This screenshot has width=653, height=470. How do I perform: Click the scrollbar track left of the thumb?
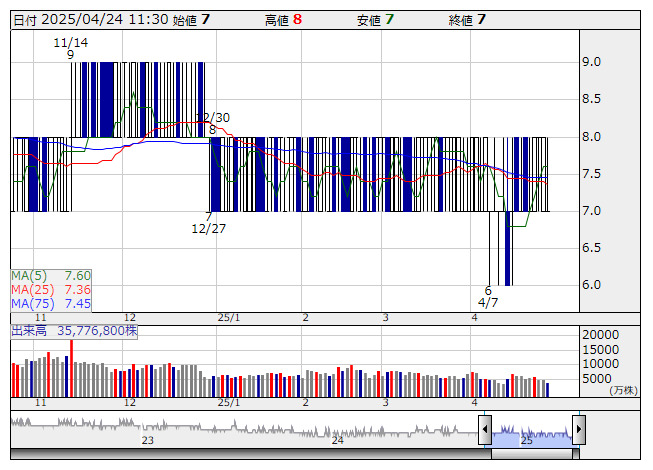click(251, 454)
